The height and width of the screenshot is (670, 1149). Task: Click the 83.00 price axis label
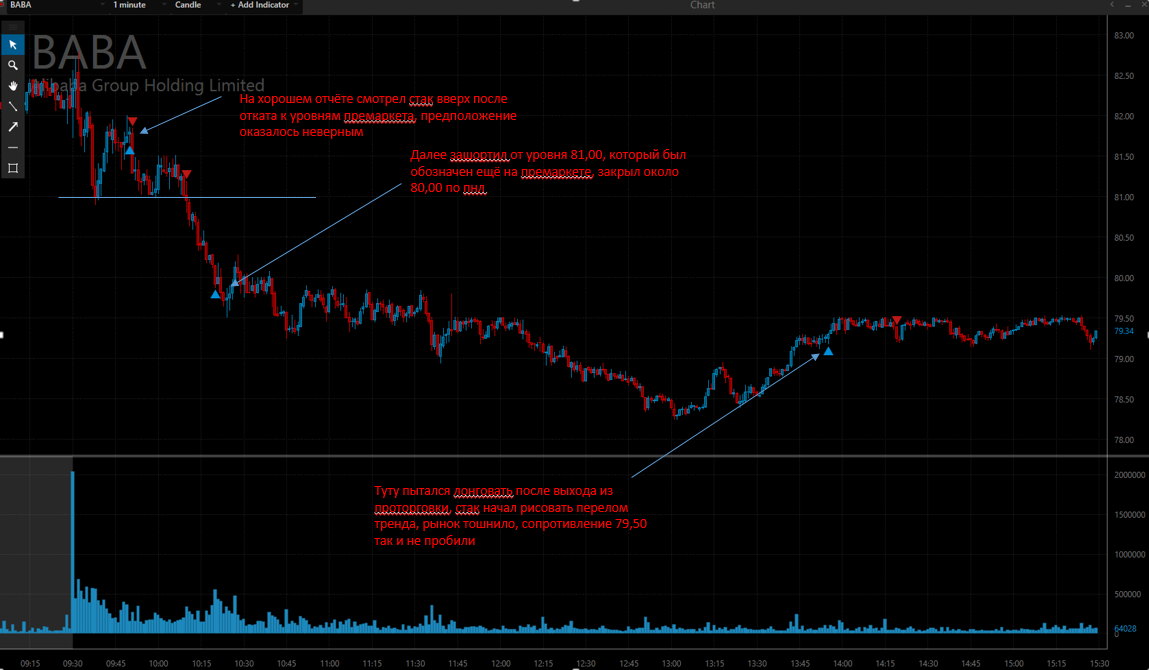point(1124,36)
